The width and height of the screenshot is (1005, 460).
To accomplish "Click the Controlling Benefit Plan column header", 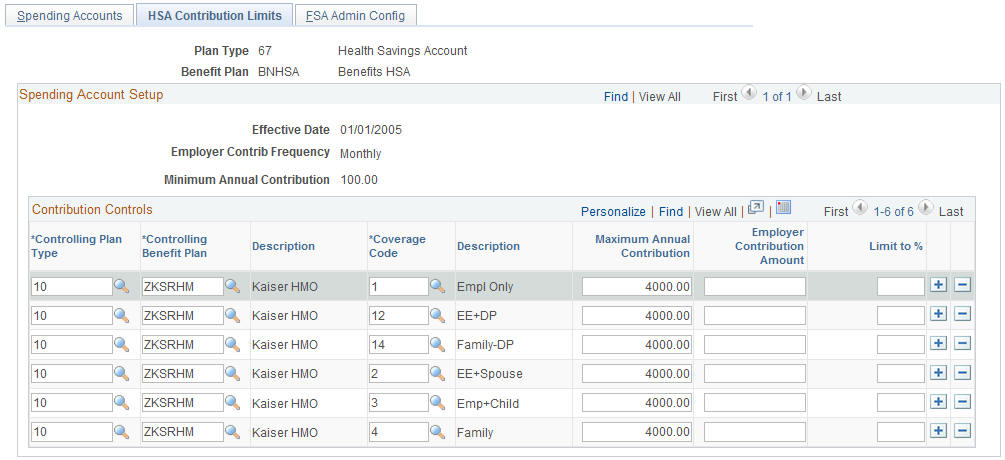I will 174,246.
